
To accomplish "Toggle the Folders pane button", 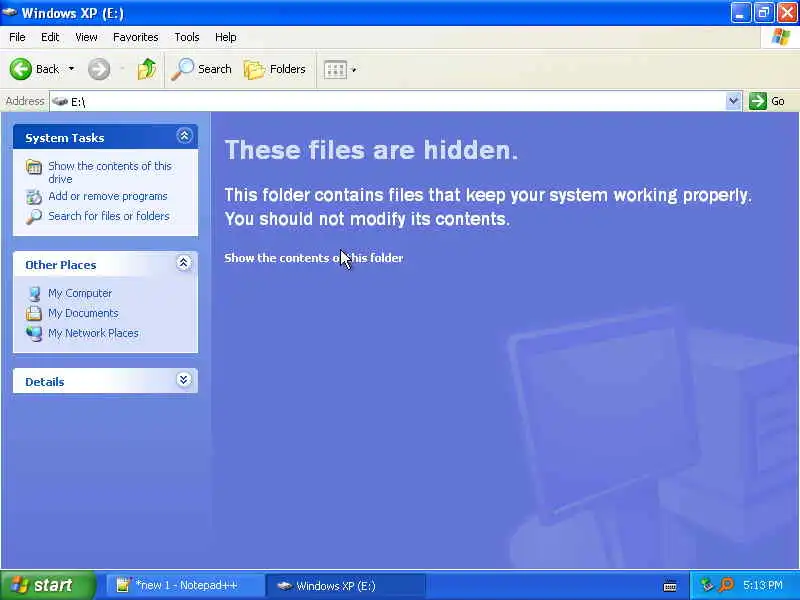I will tap(274, 69).
